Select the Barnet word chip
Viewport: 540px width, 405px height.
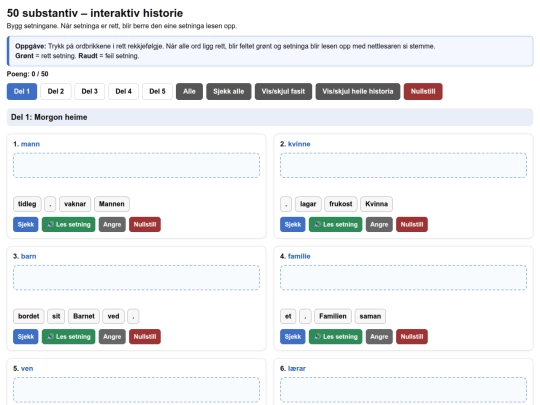tap(84, 316)
